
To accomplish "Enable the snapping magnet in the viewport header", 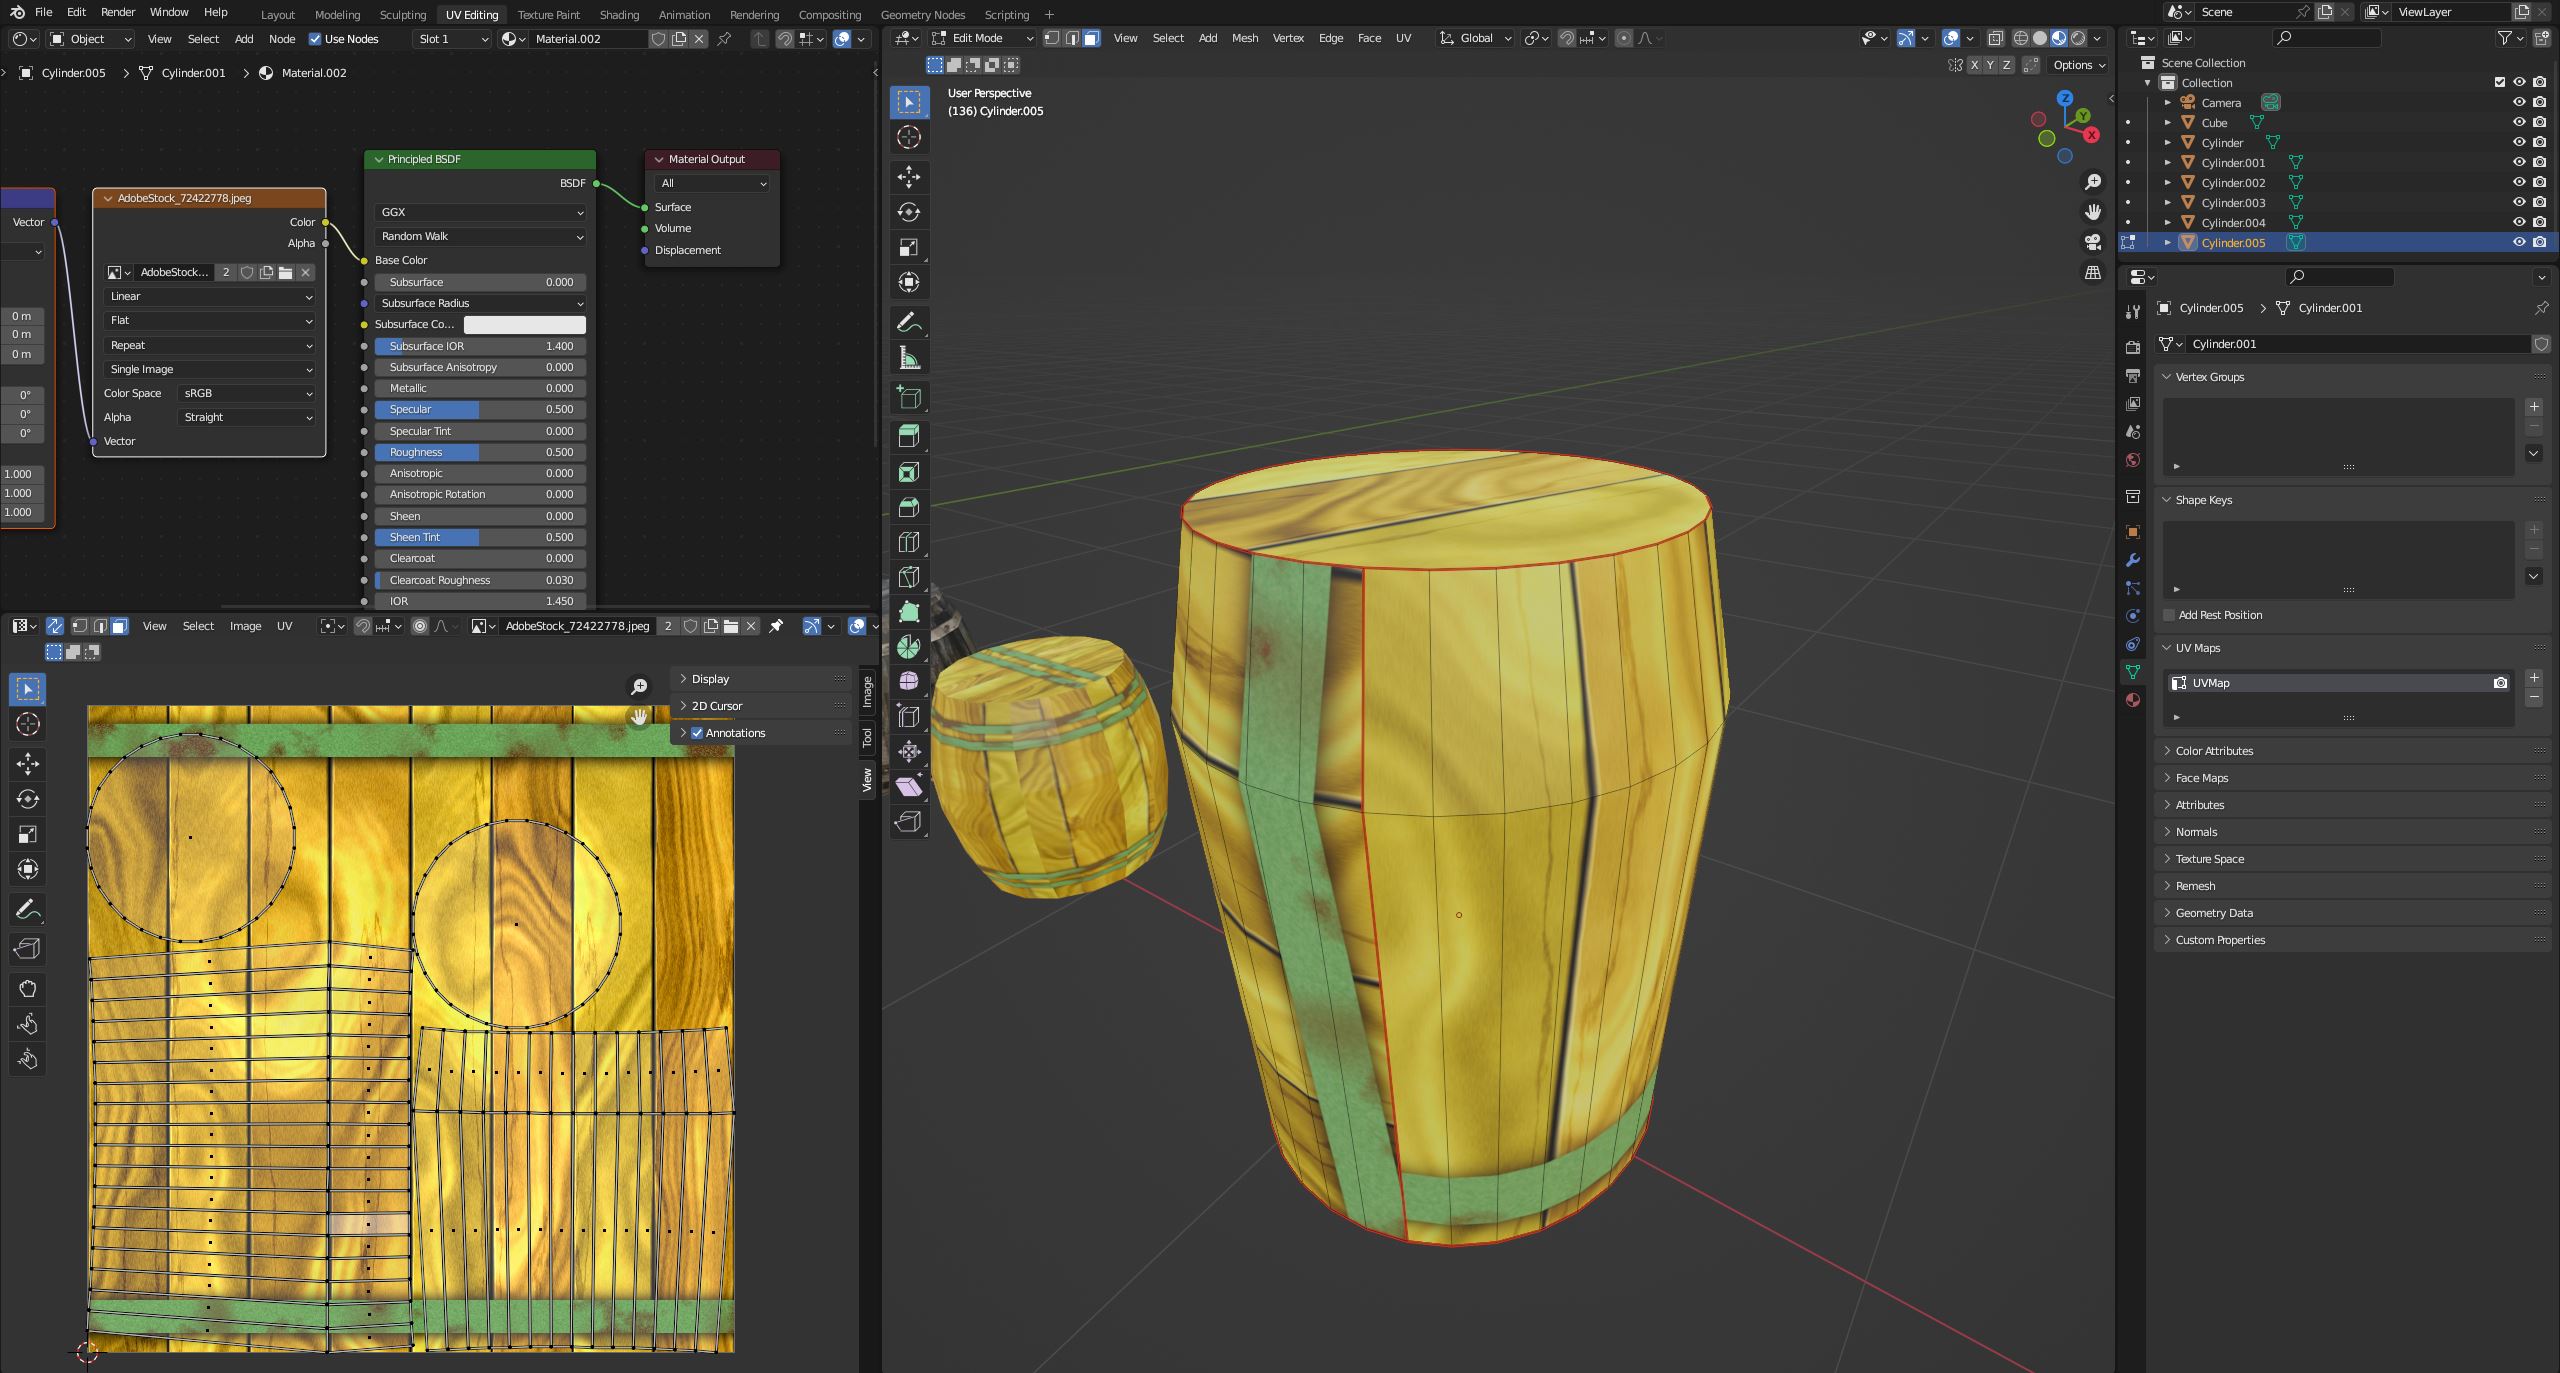I will [1567, 38].
